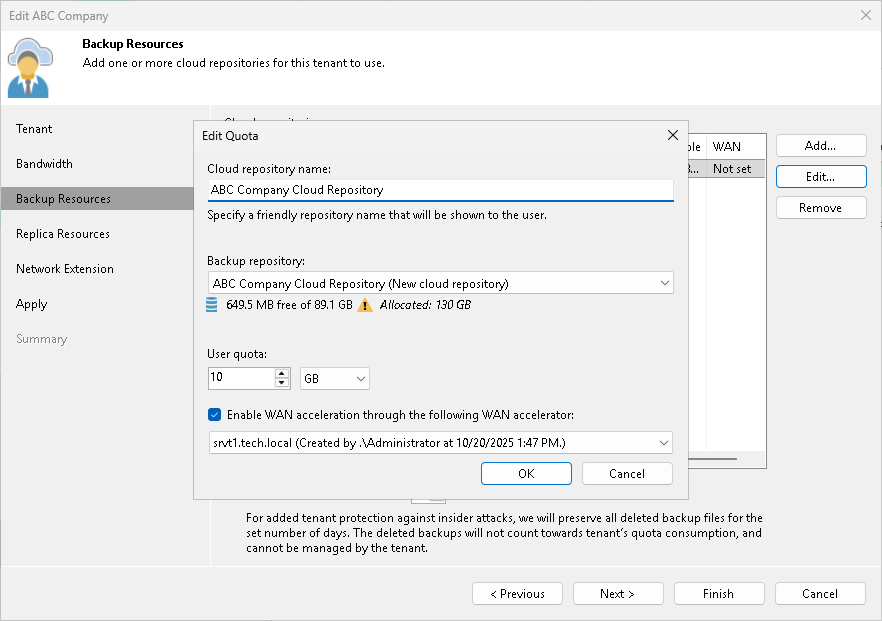Open the WAN accelerator selection dropdown
882x621 pixels.
click(x=663, y=442)
